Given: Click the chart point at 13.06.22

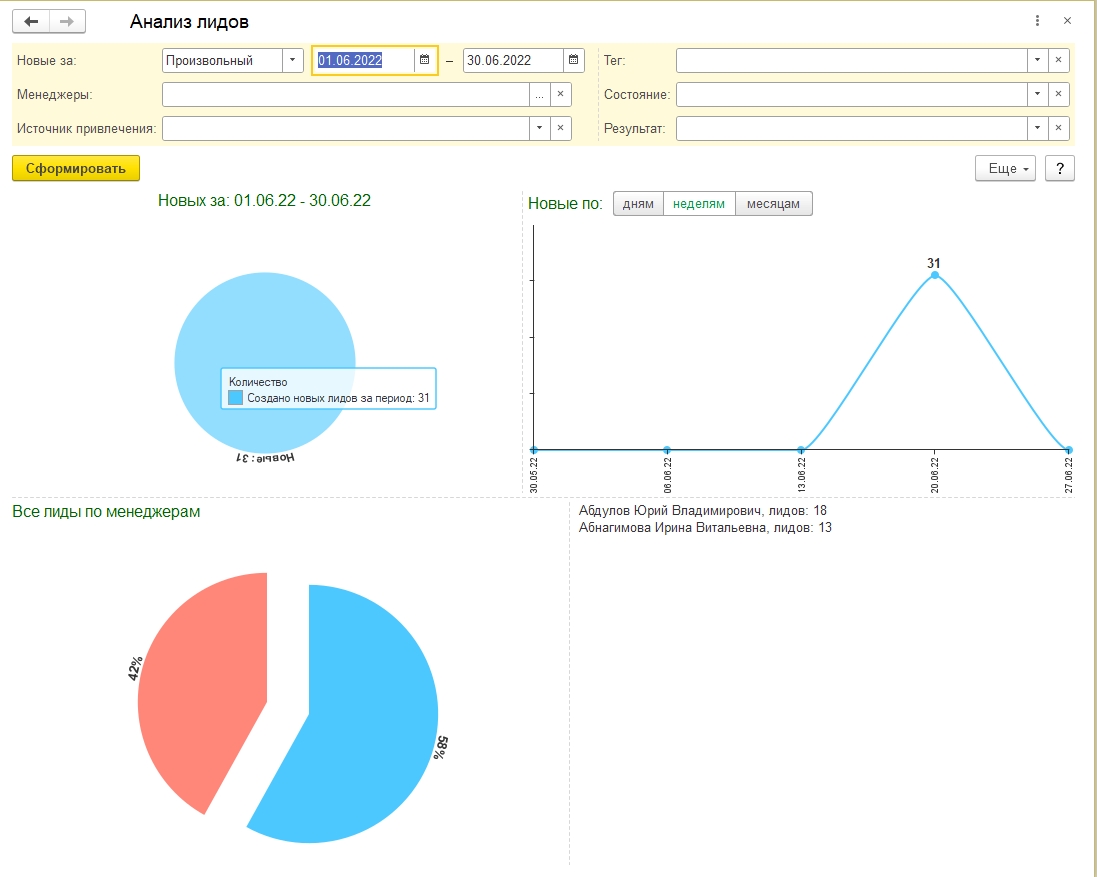Looking at the screenshot, I should click(801, 450).
